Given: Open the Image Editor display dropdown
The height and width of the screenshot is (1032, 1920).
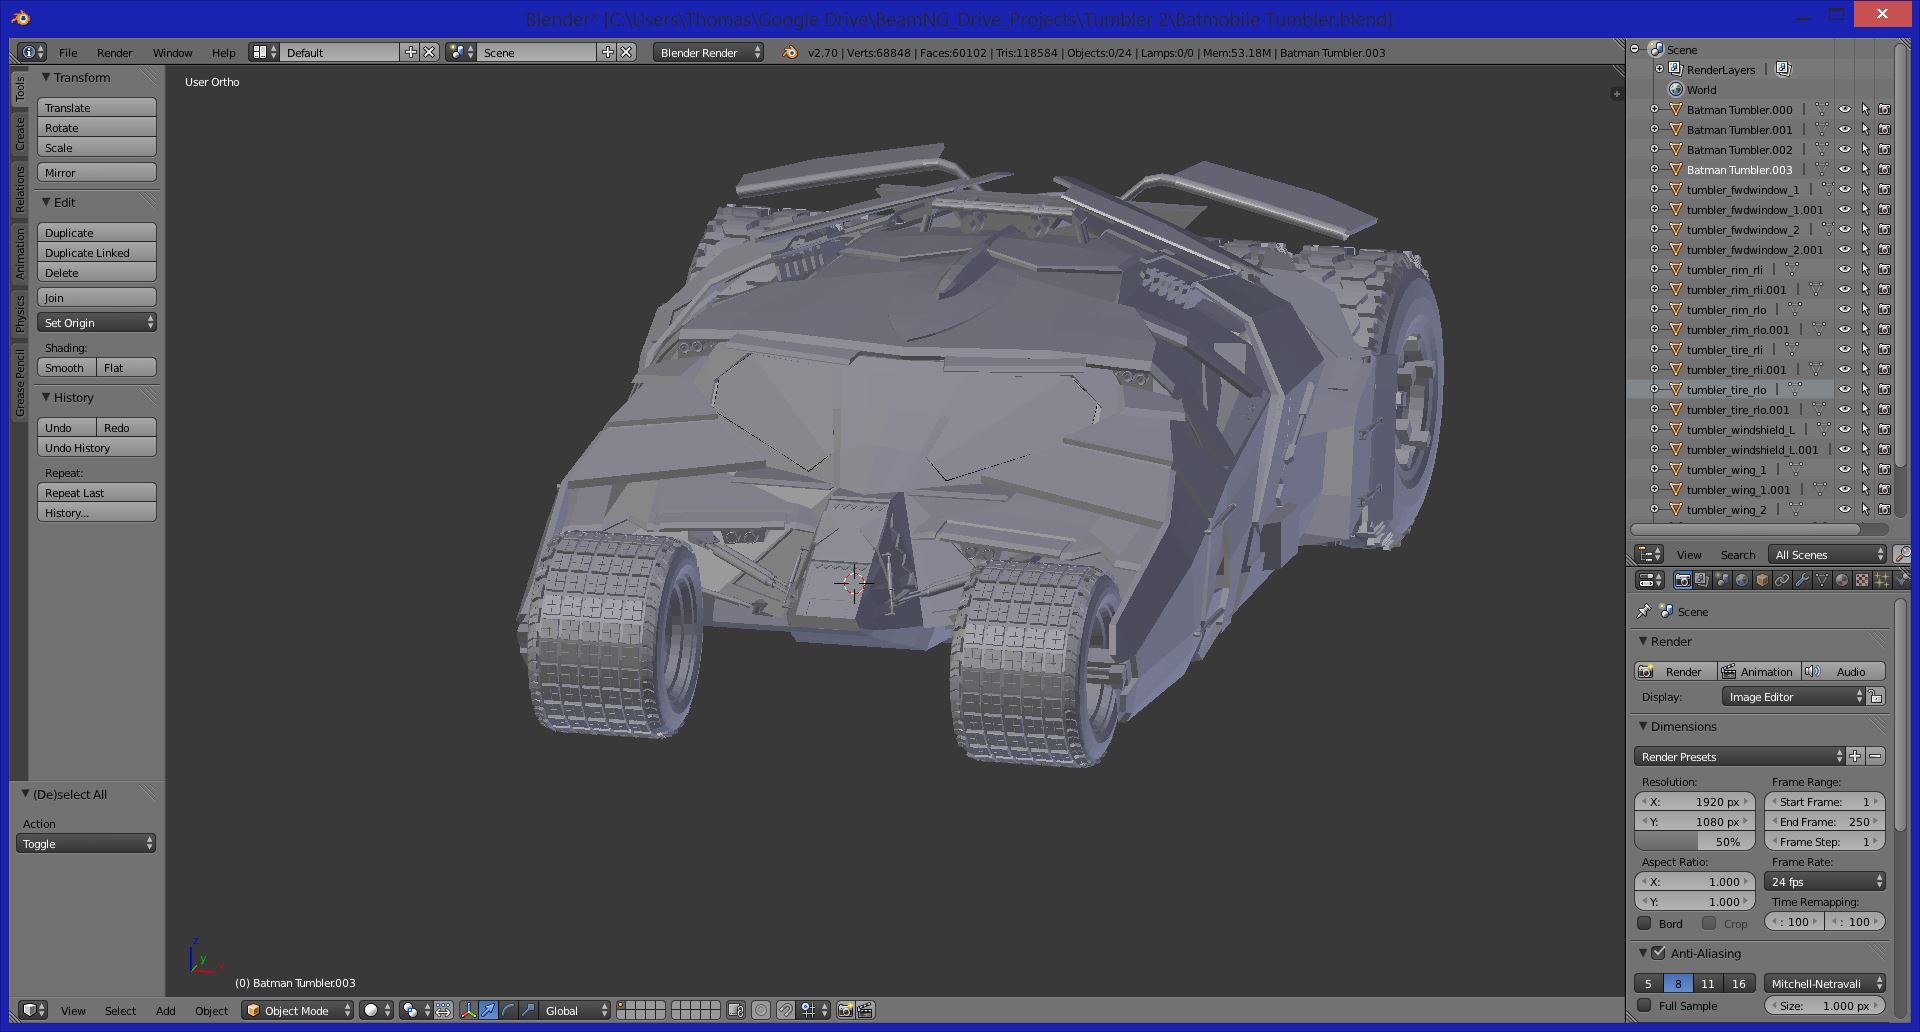Looking at the screenshot, I should pos(1794,696).
